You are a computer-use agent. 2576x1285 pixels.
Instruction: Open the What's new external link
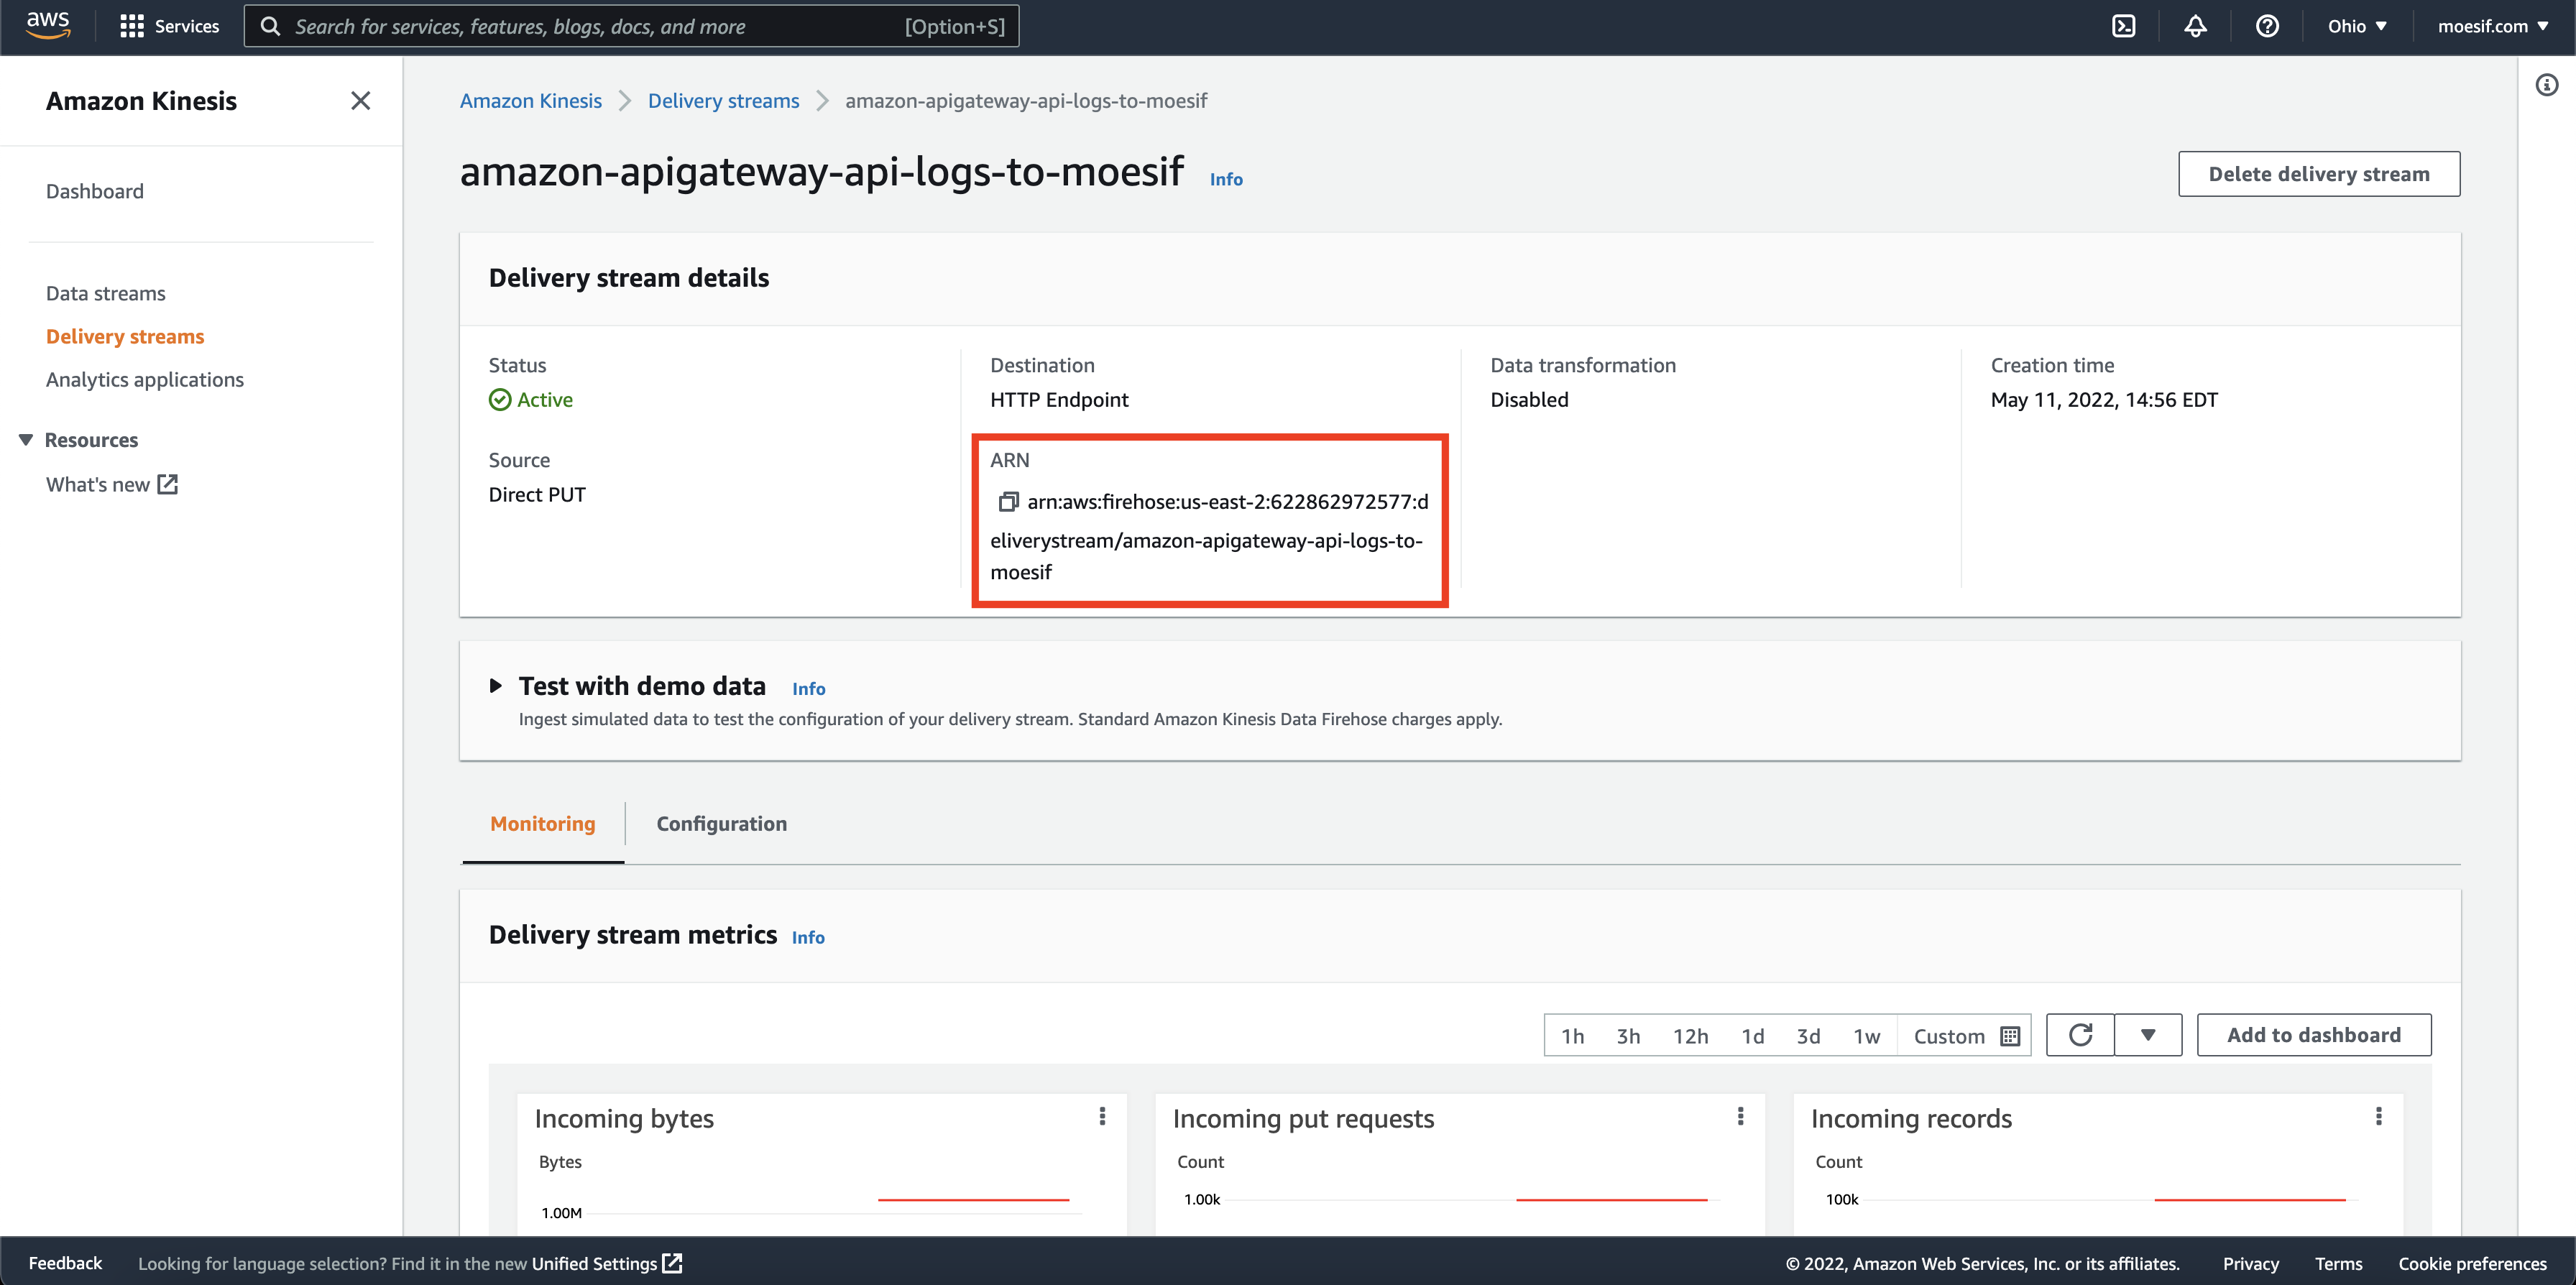click(x=112, y=484)
